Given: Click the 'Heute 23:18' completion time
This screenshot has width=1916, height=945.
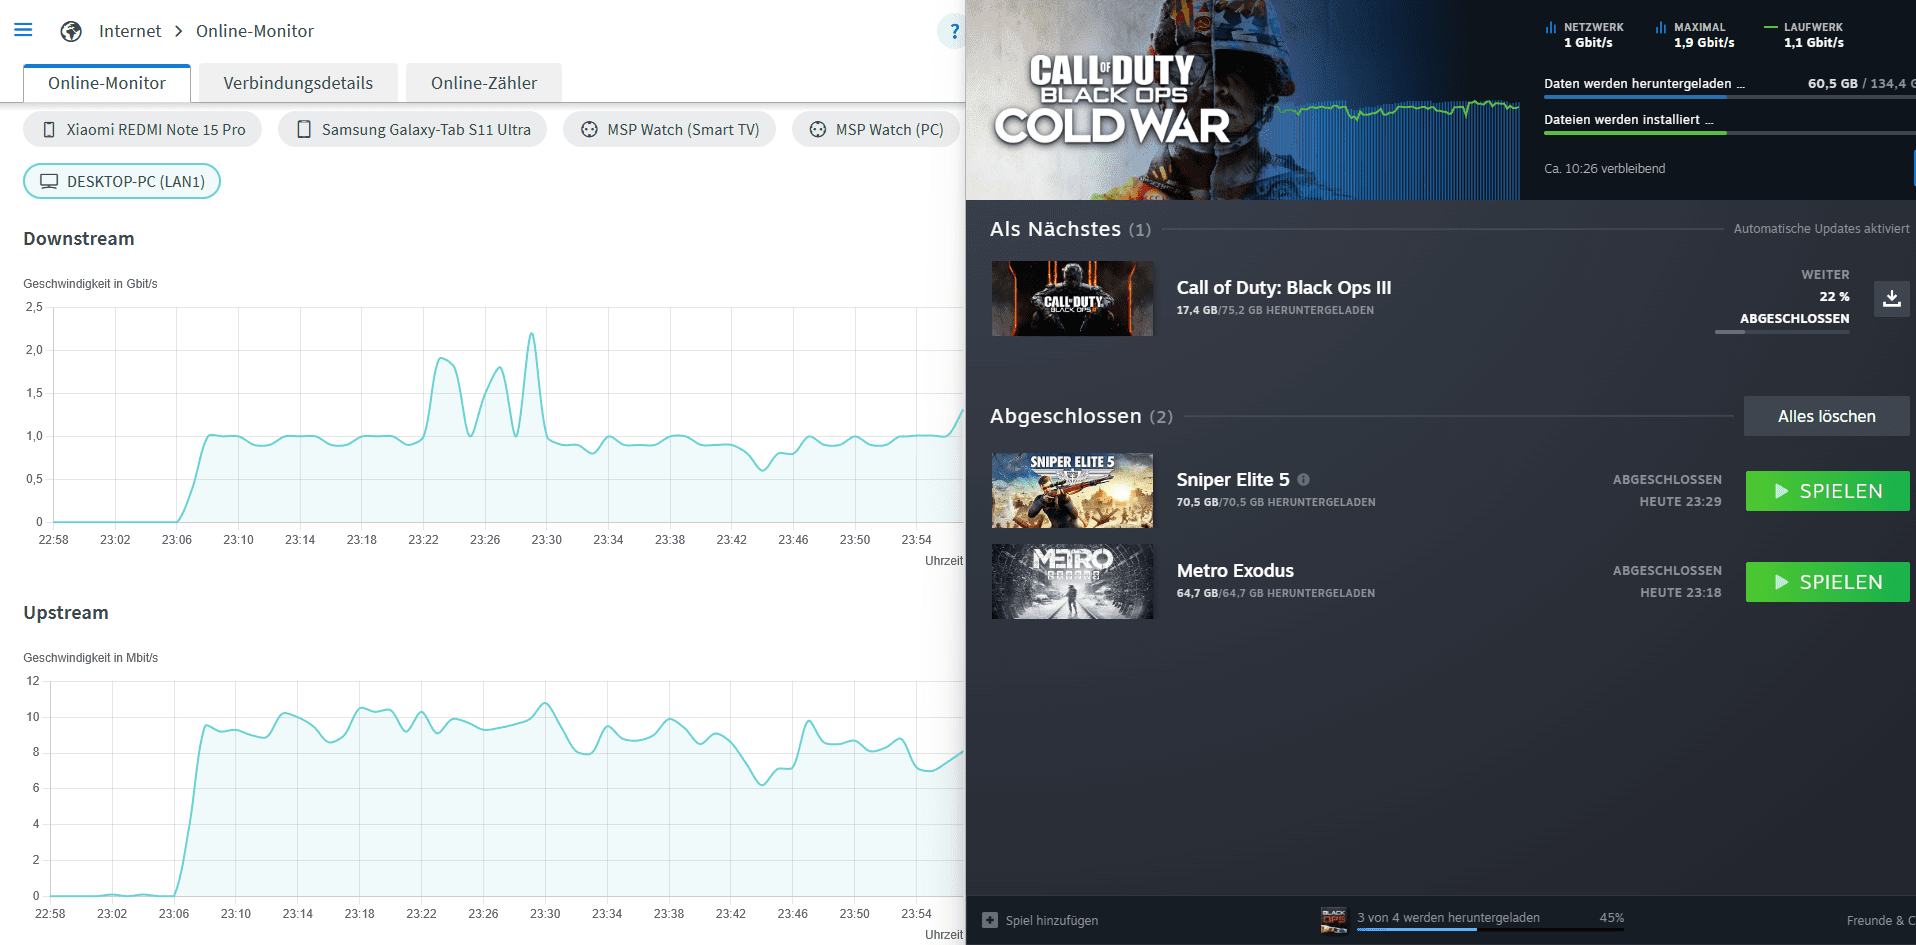Looking at the screenshot, I should [1680, 593].
